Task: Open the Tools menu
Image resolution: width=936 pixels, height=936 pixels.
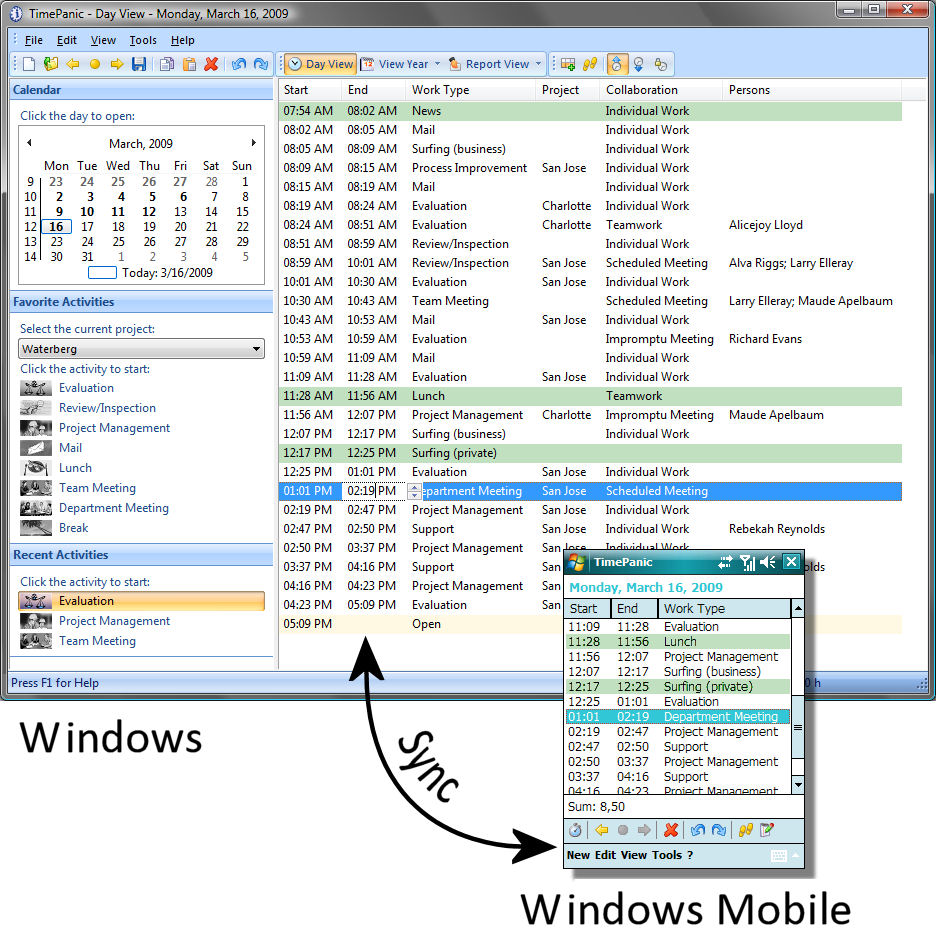Action: point(143,40)
